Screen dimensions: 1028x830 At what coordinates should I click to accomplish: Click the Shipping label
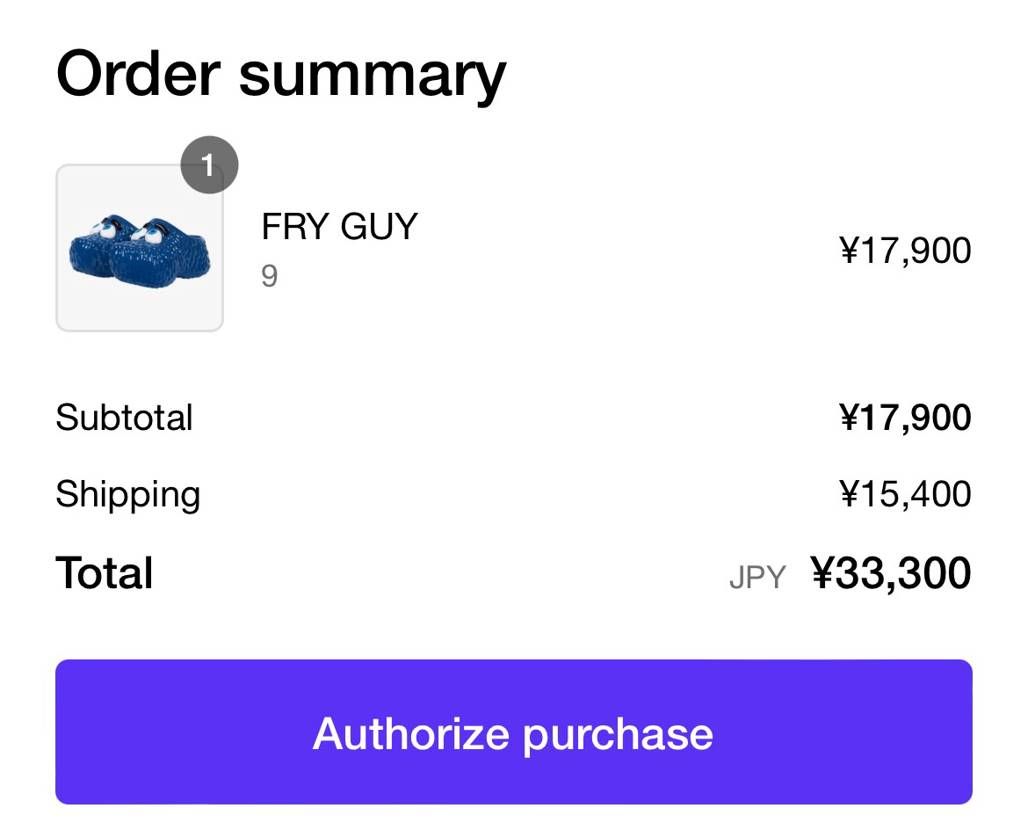point(128,493)
